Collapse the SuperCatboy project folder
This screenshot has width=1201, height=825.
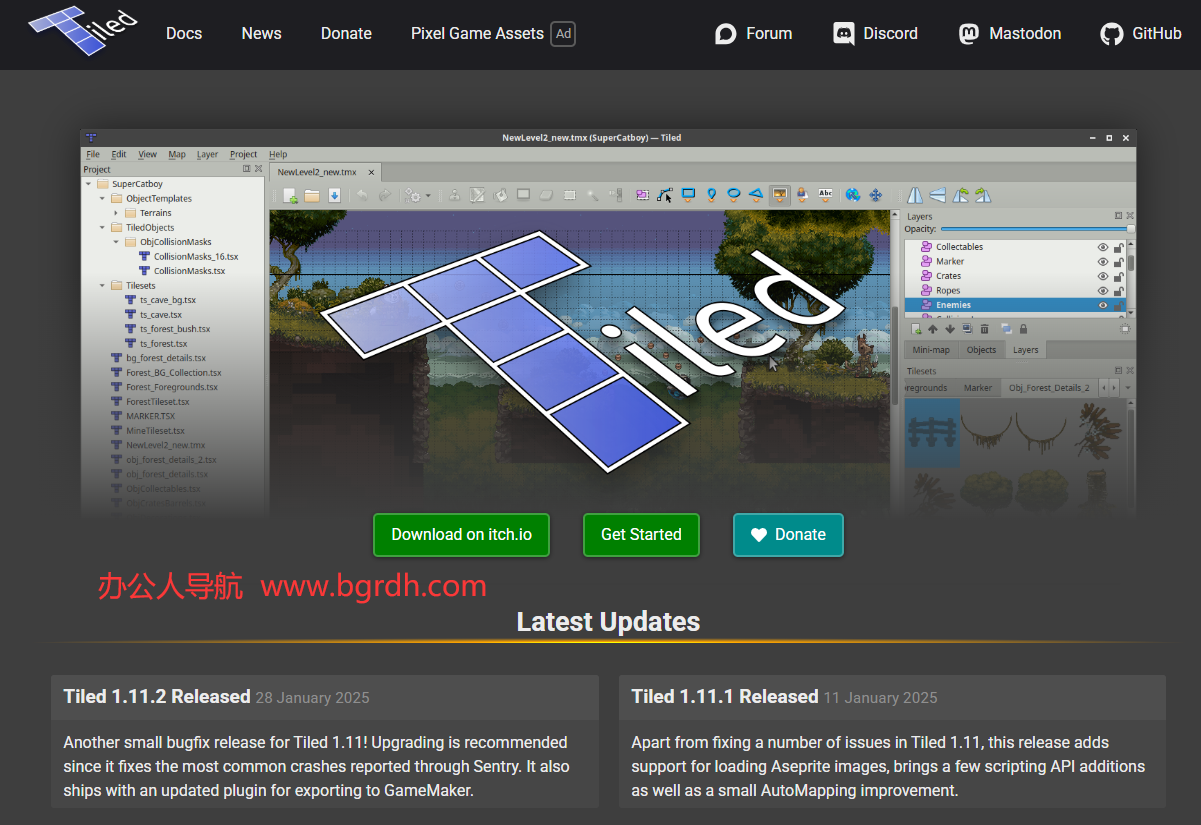(88, 184)
